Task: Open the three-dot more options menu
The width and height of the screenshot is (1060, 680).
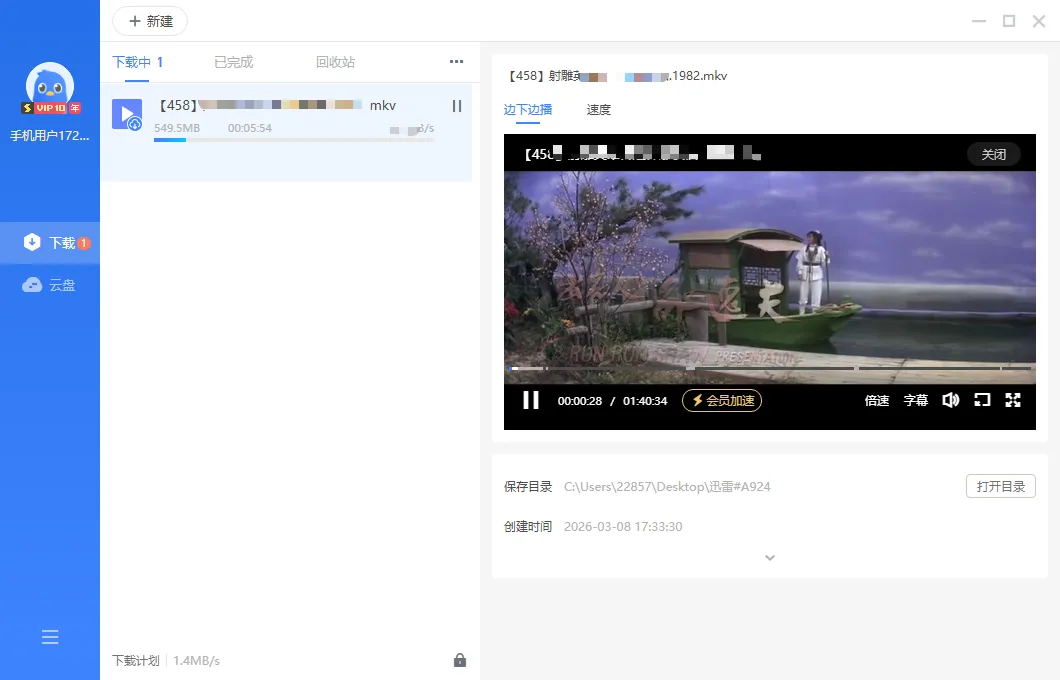Action: [x=456, y=62]
